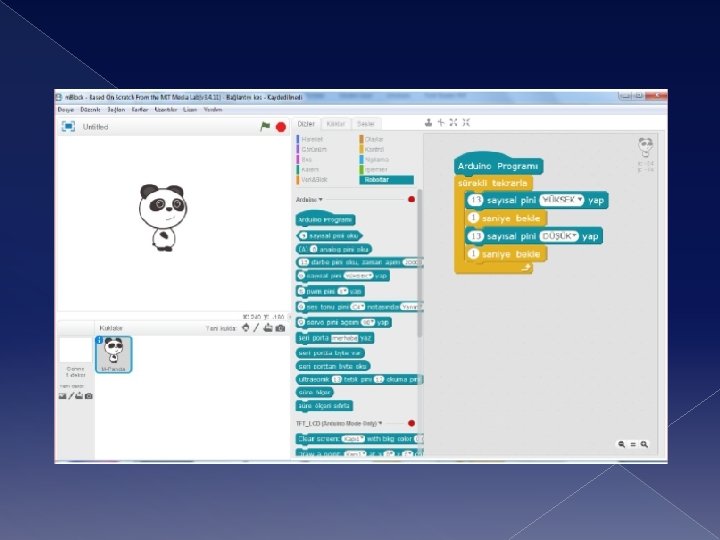The image size is (720, 540).
Task: Edit the merhaba text in seri porta yaz
Action: (344, 338)
